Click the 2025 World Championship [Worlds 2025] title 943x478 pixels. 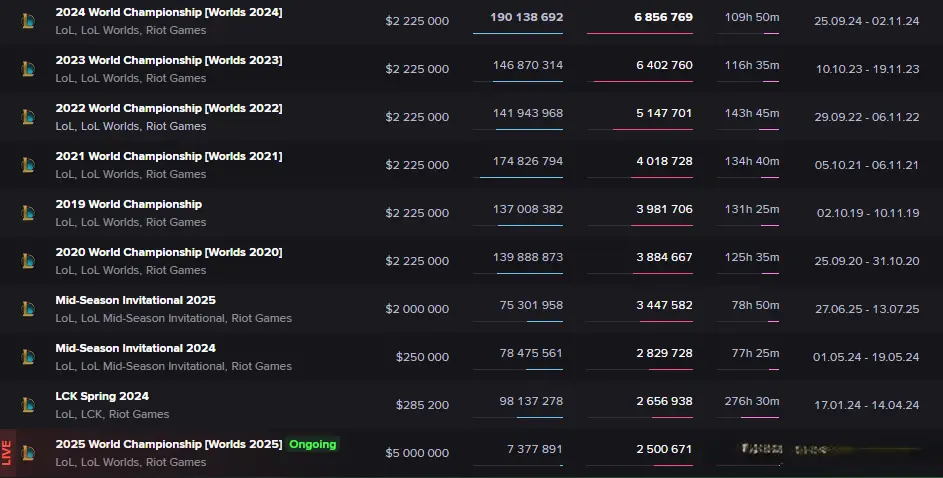(x=168, y=444)
